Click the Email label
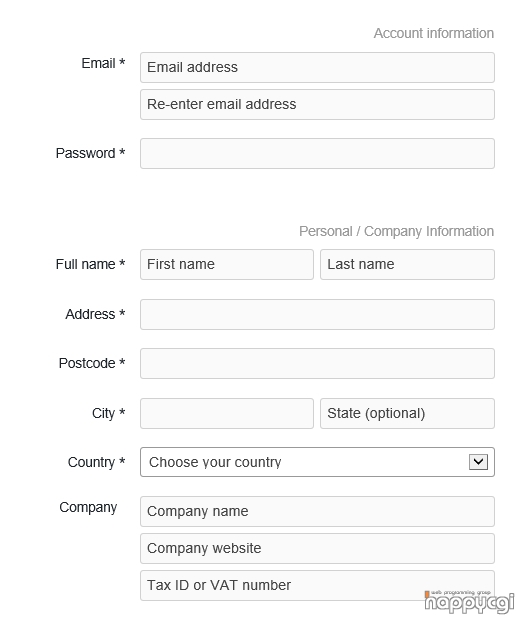 click(103, 63)
